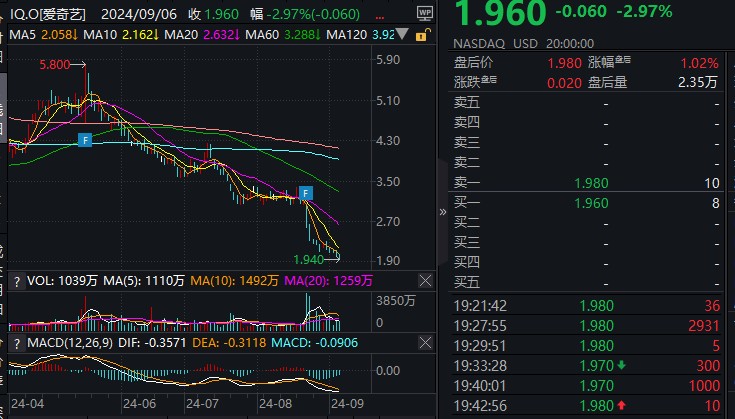
Task: Click the 涨幅 after-hours value 1.02%
Action: [x=699, y=63]
